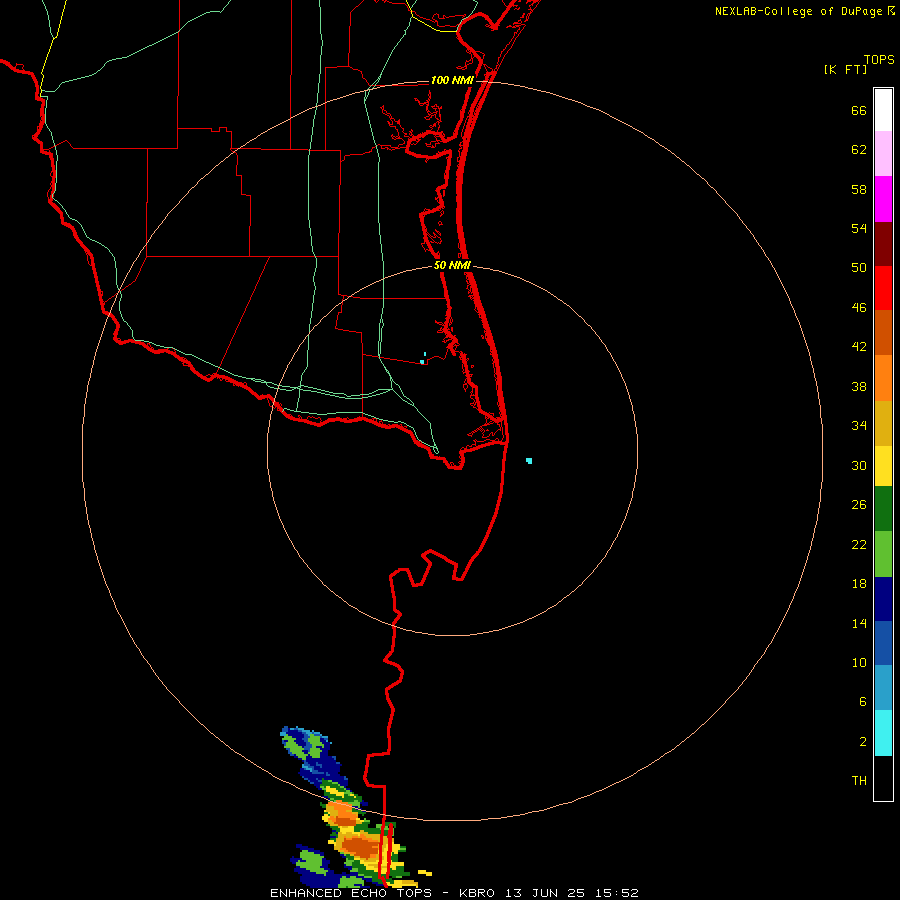Click the '[K FT]' units label
900x900 pixels.
(x=845, y=70)
